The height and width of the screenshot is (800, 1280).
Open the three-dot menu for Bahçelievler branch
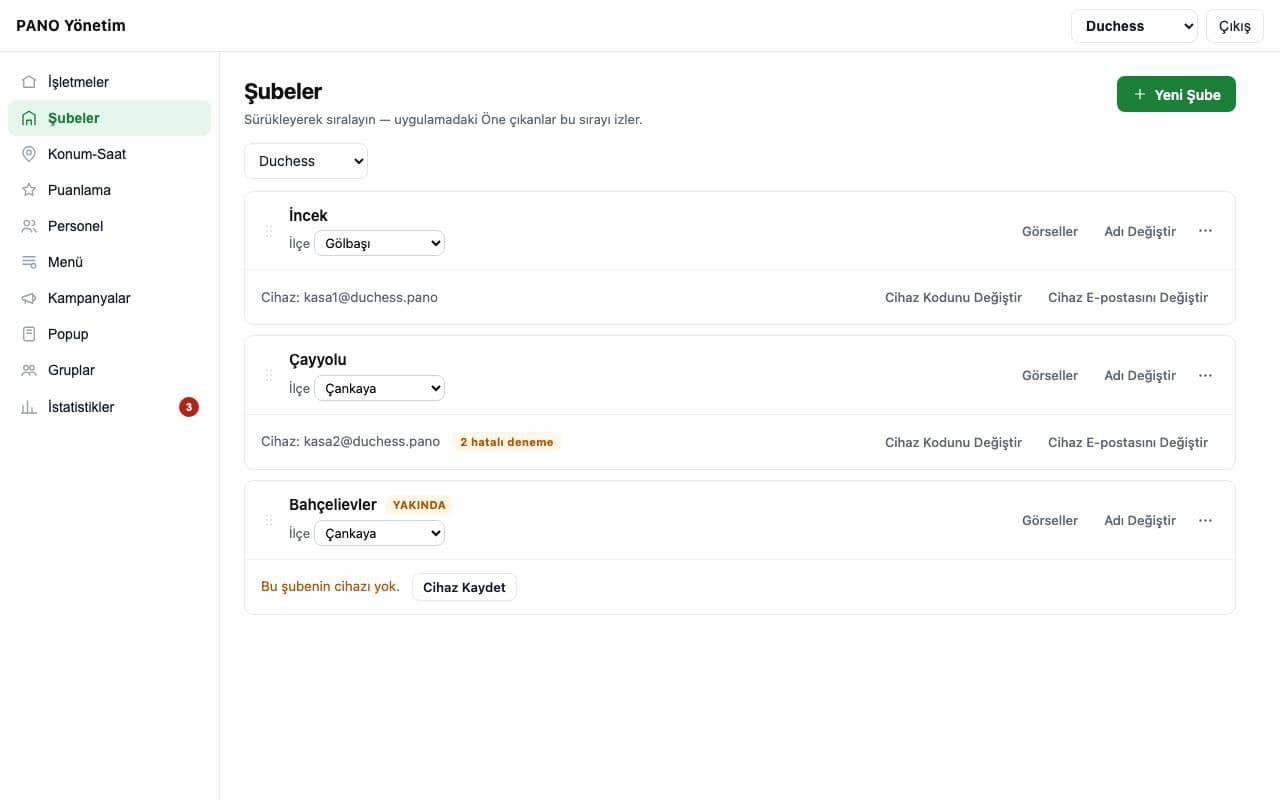pos(1205,520)
